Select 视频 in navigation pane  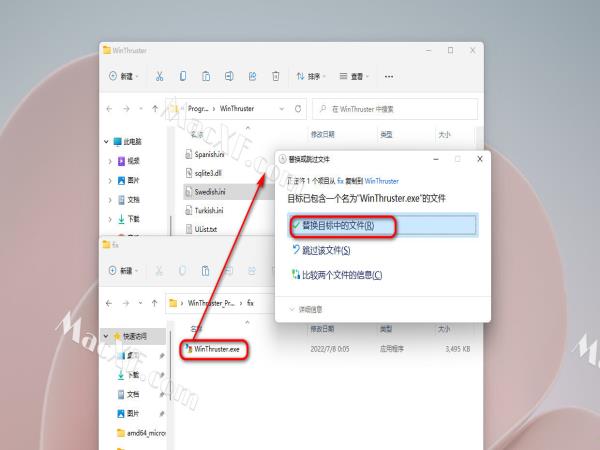pyautogui.click(x=129, y=161)
